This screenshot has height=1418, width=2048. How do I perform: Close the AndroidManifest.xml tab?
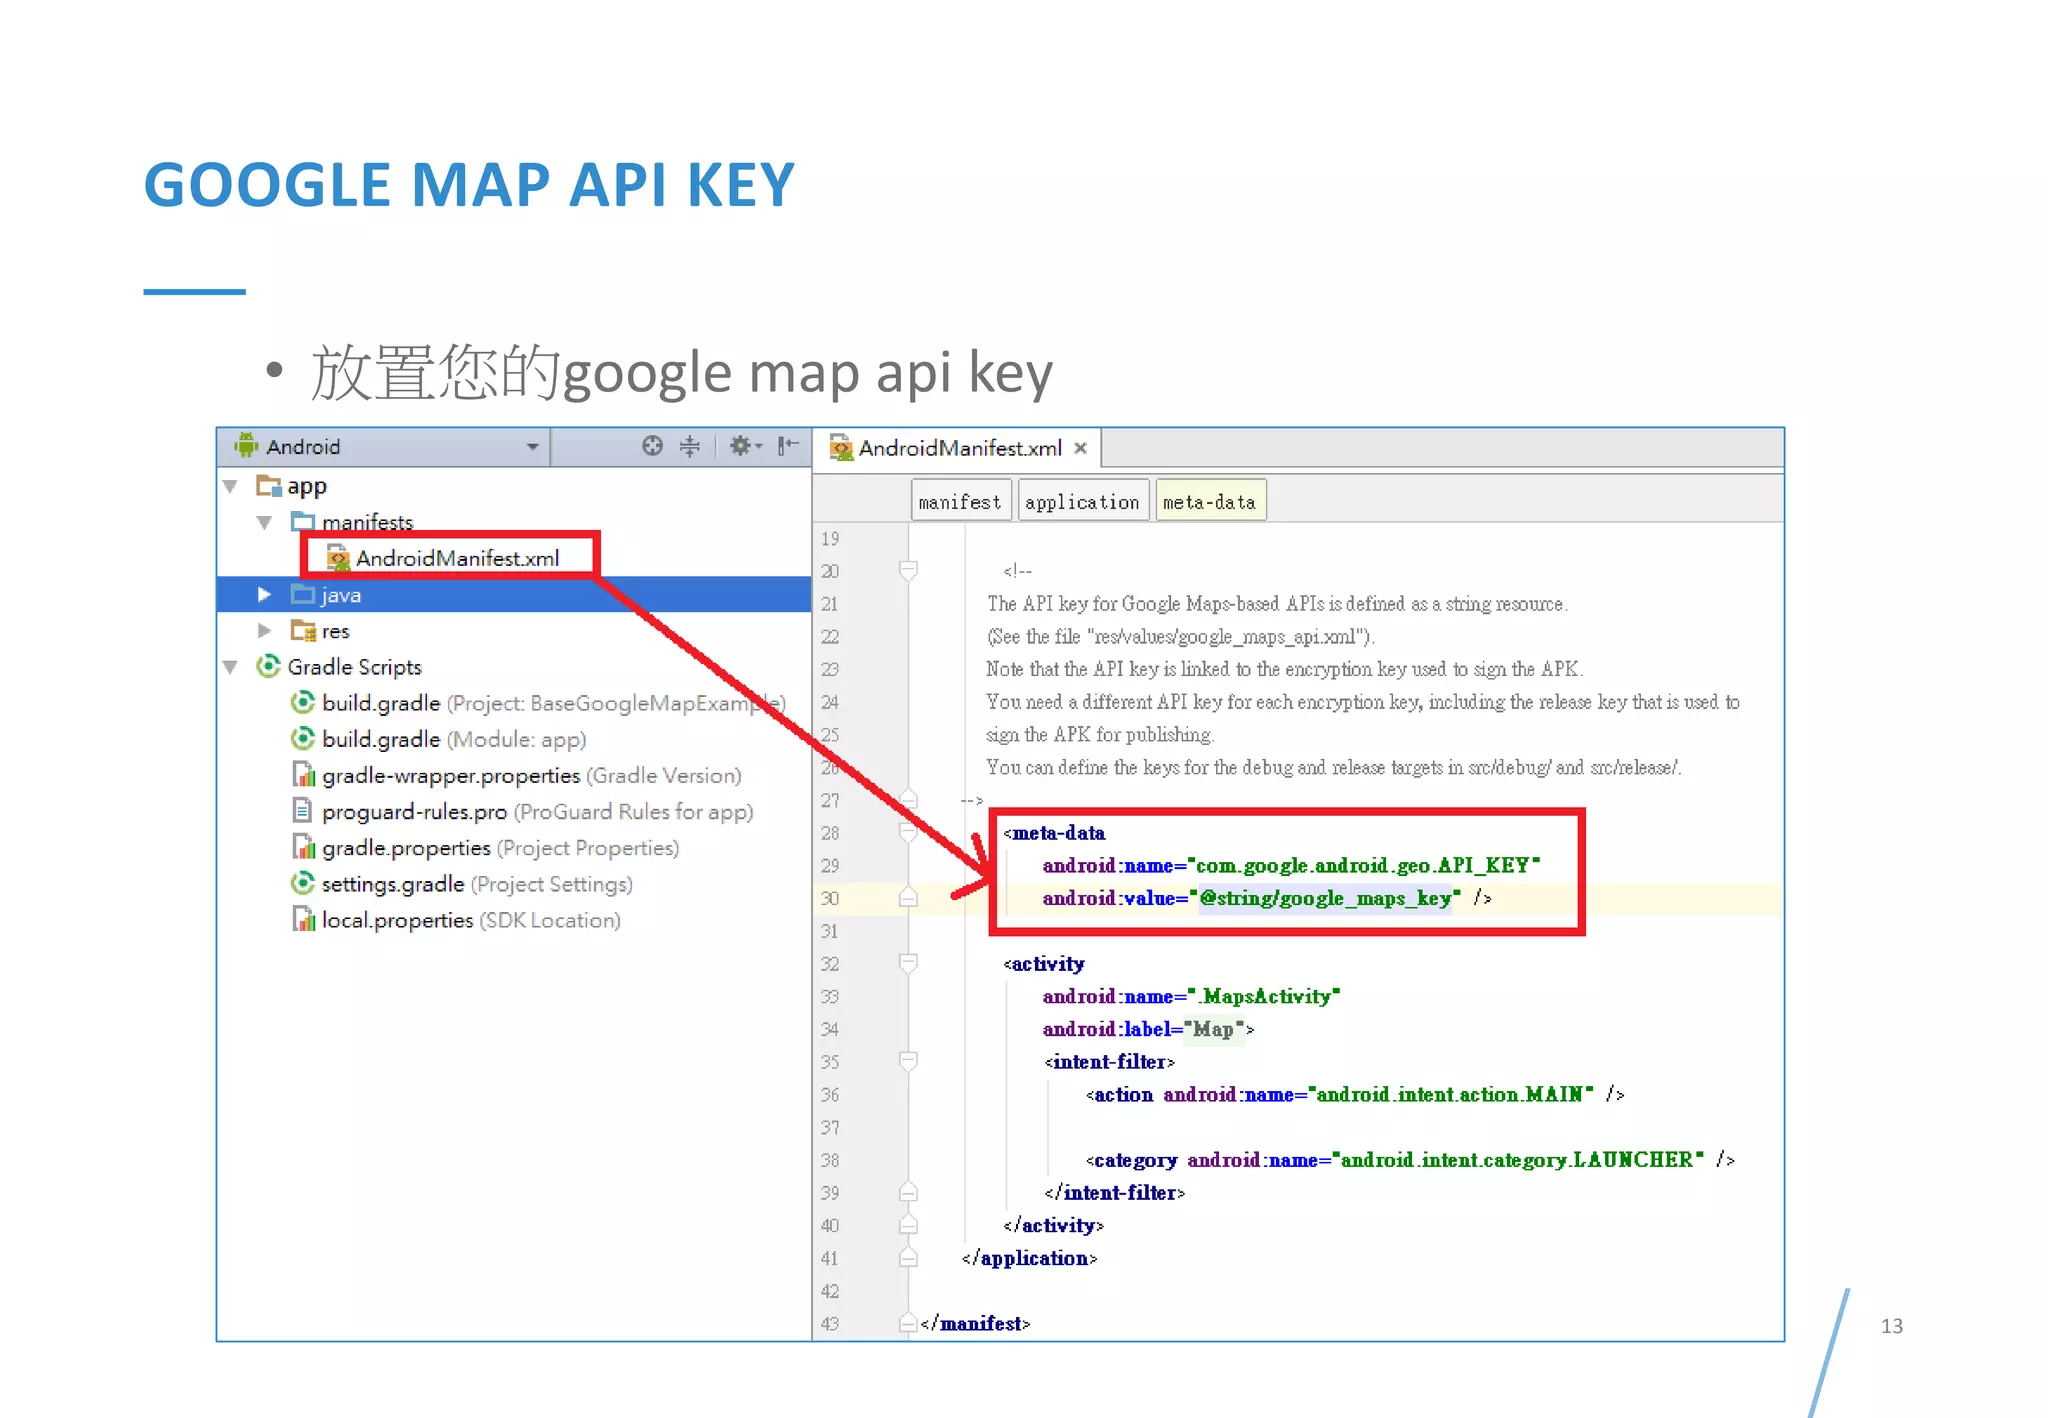1080,448
